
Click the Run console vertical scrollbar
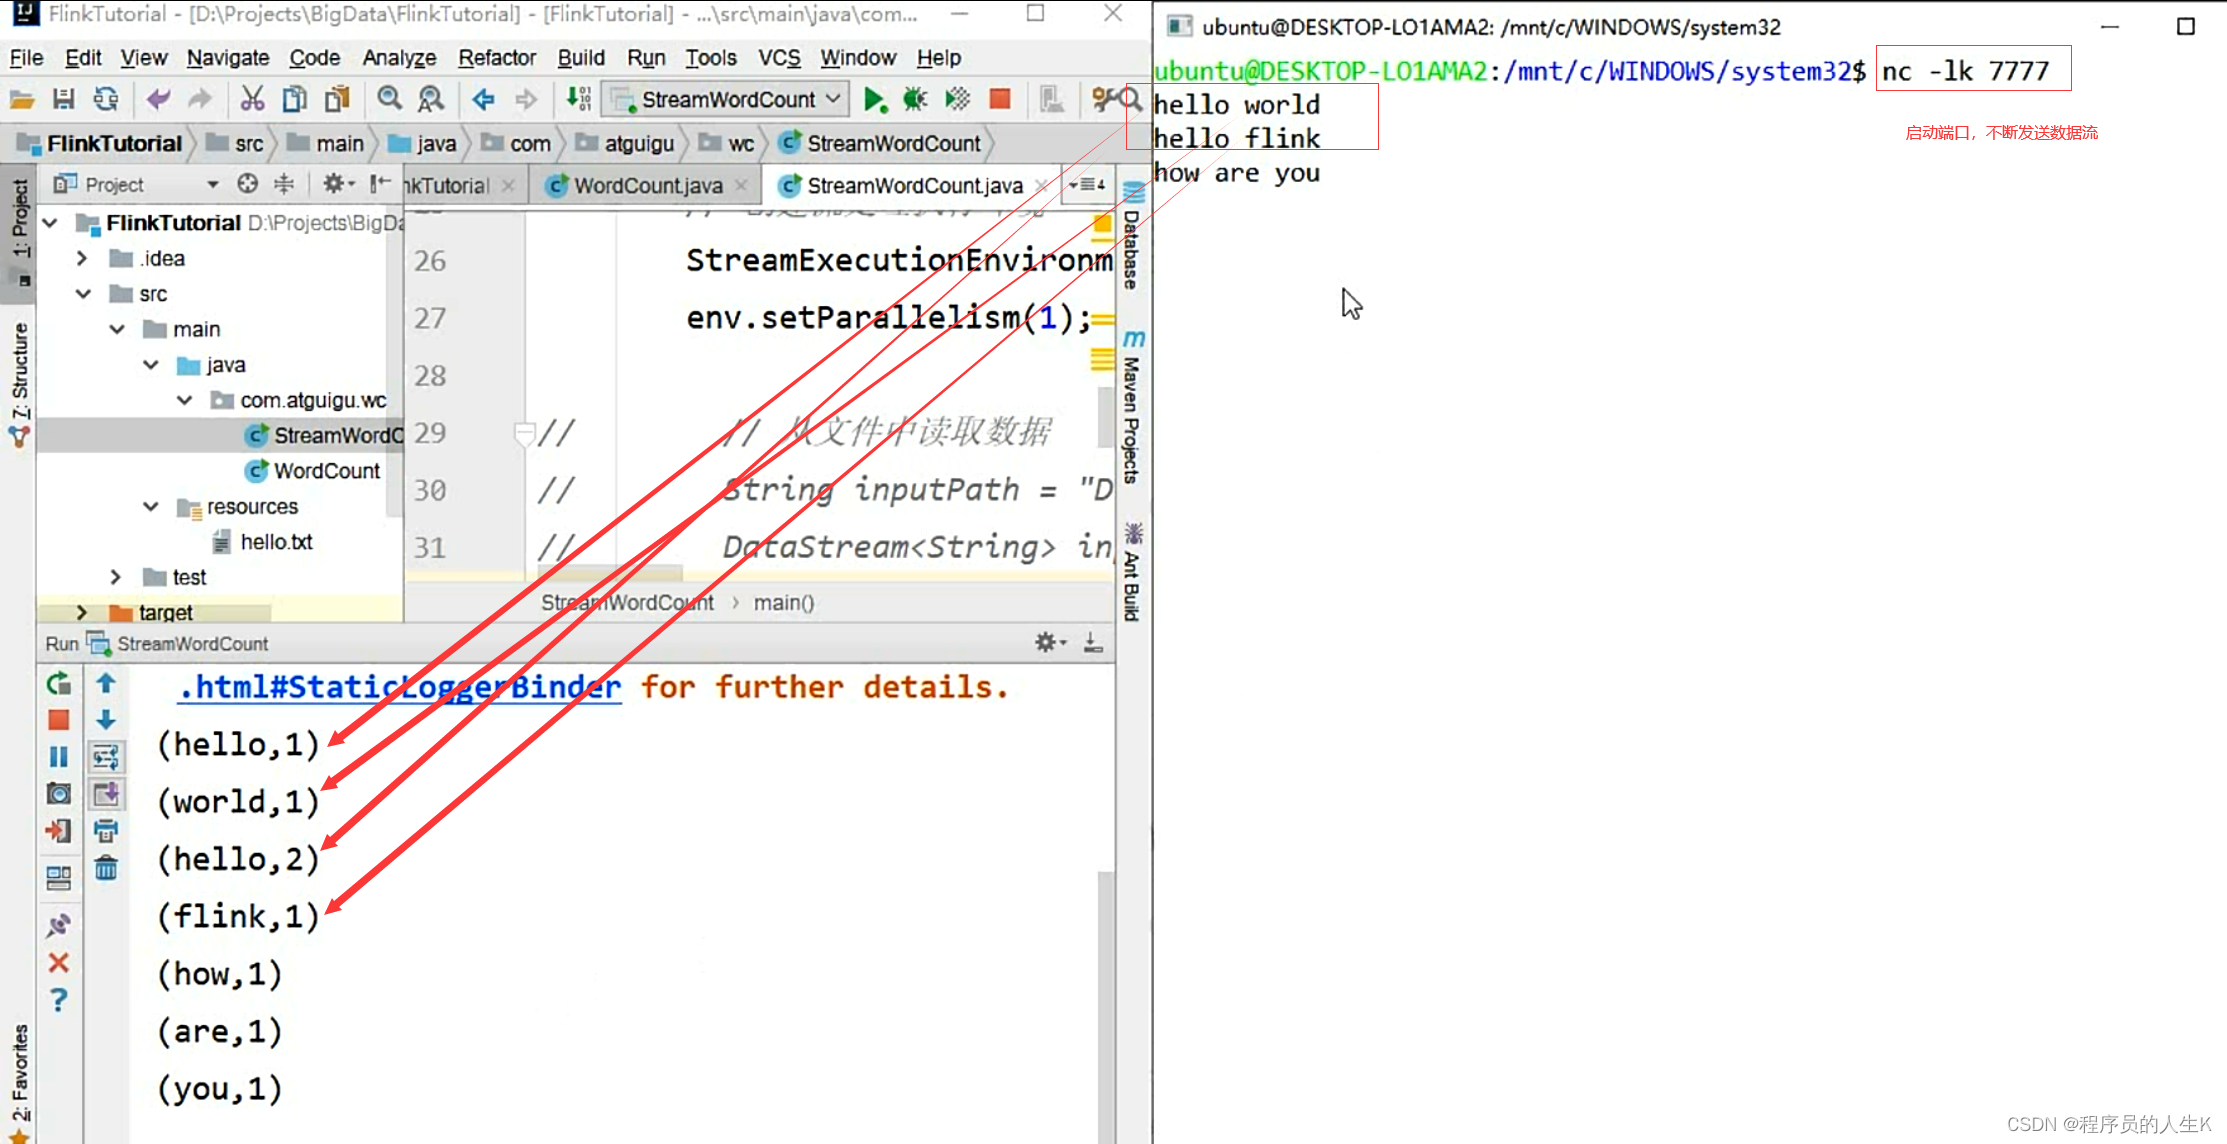1105,1000
